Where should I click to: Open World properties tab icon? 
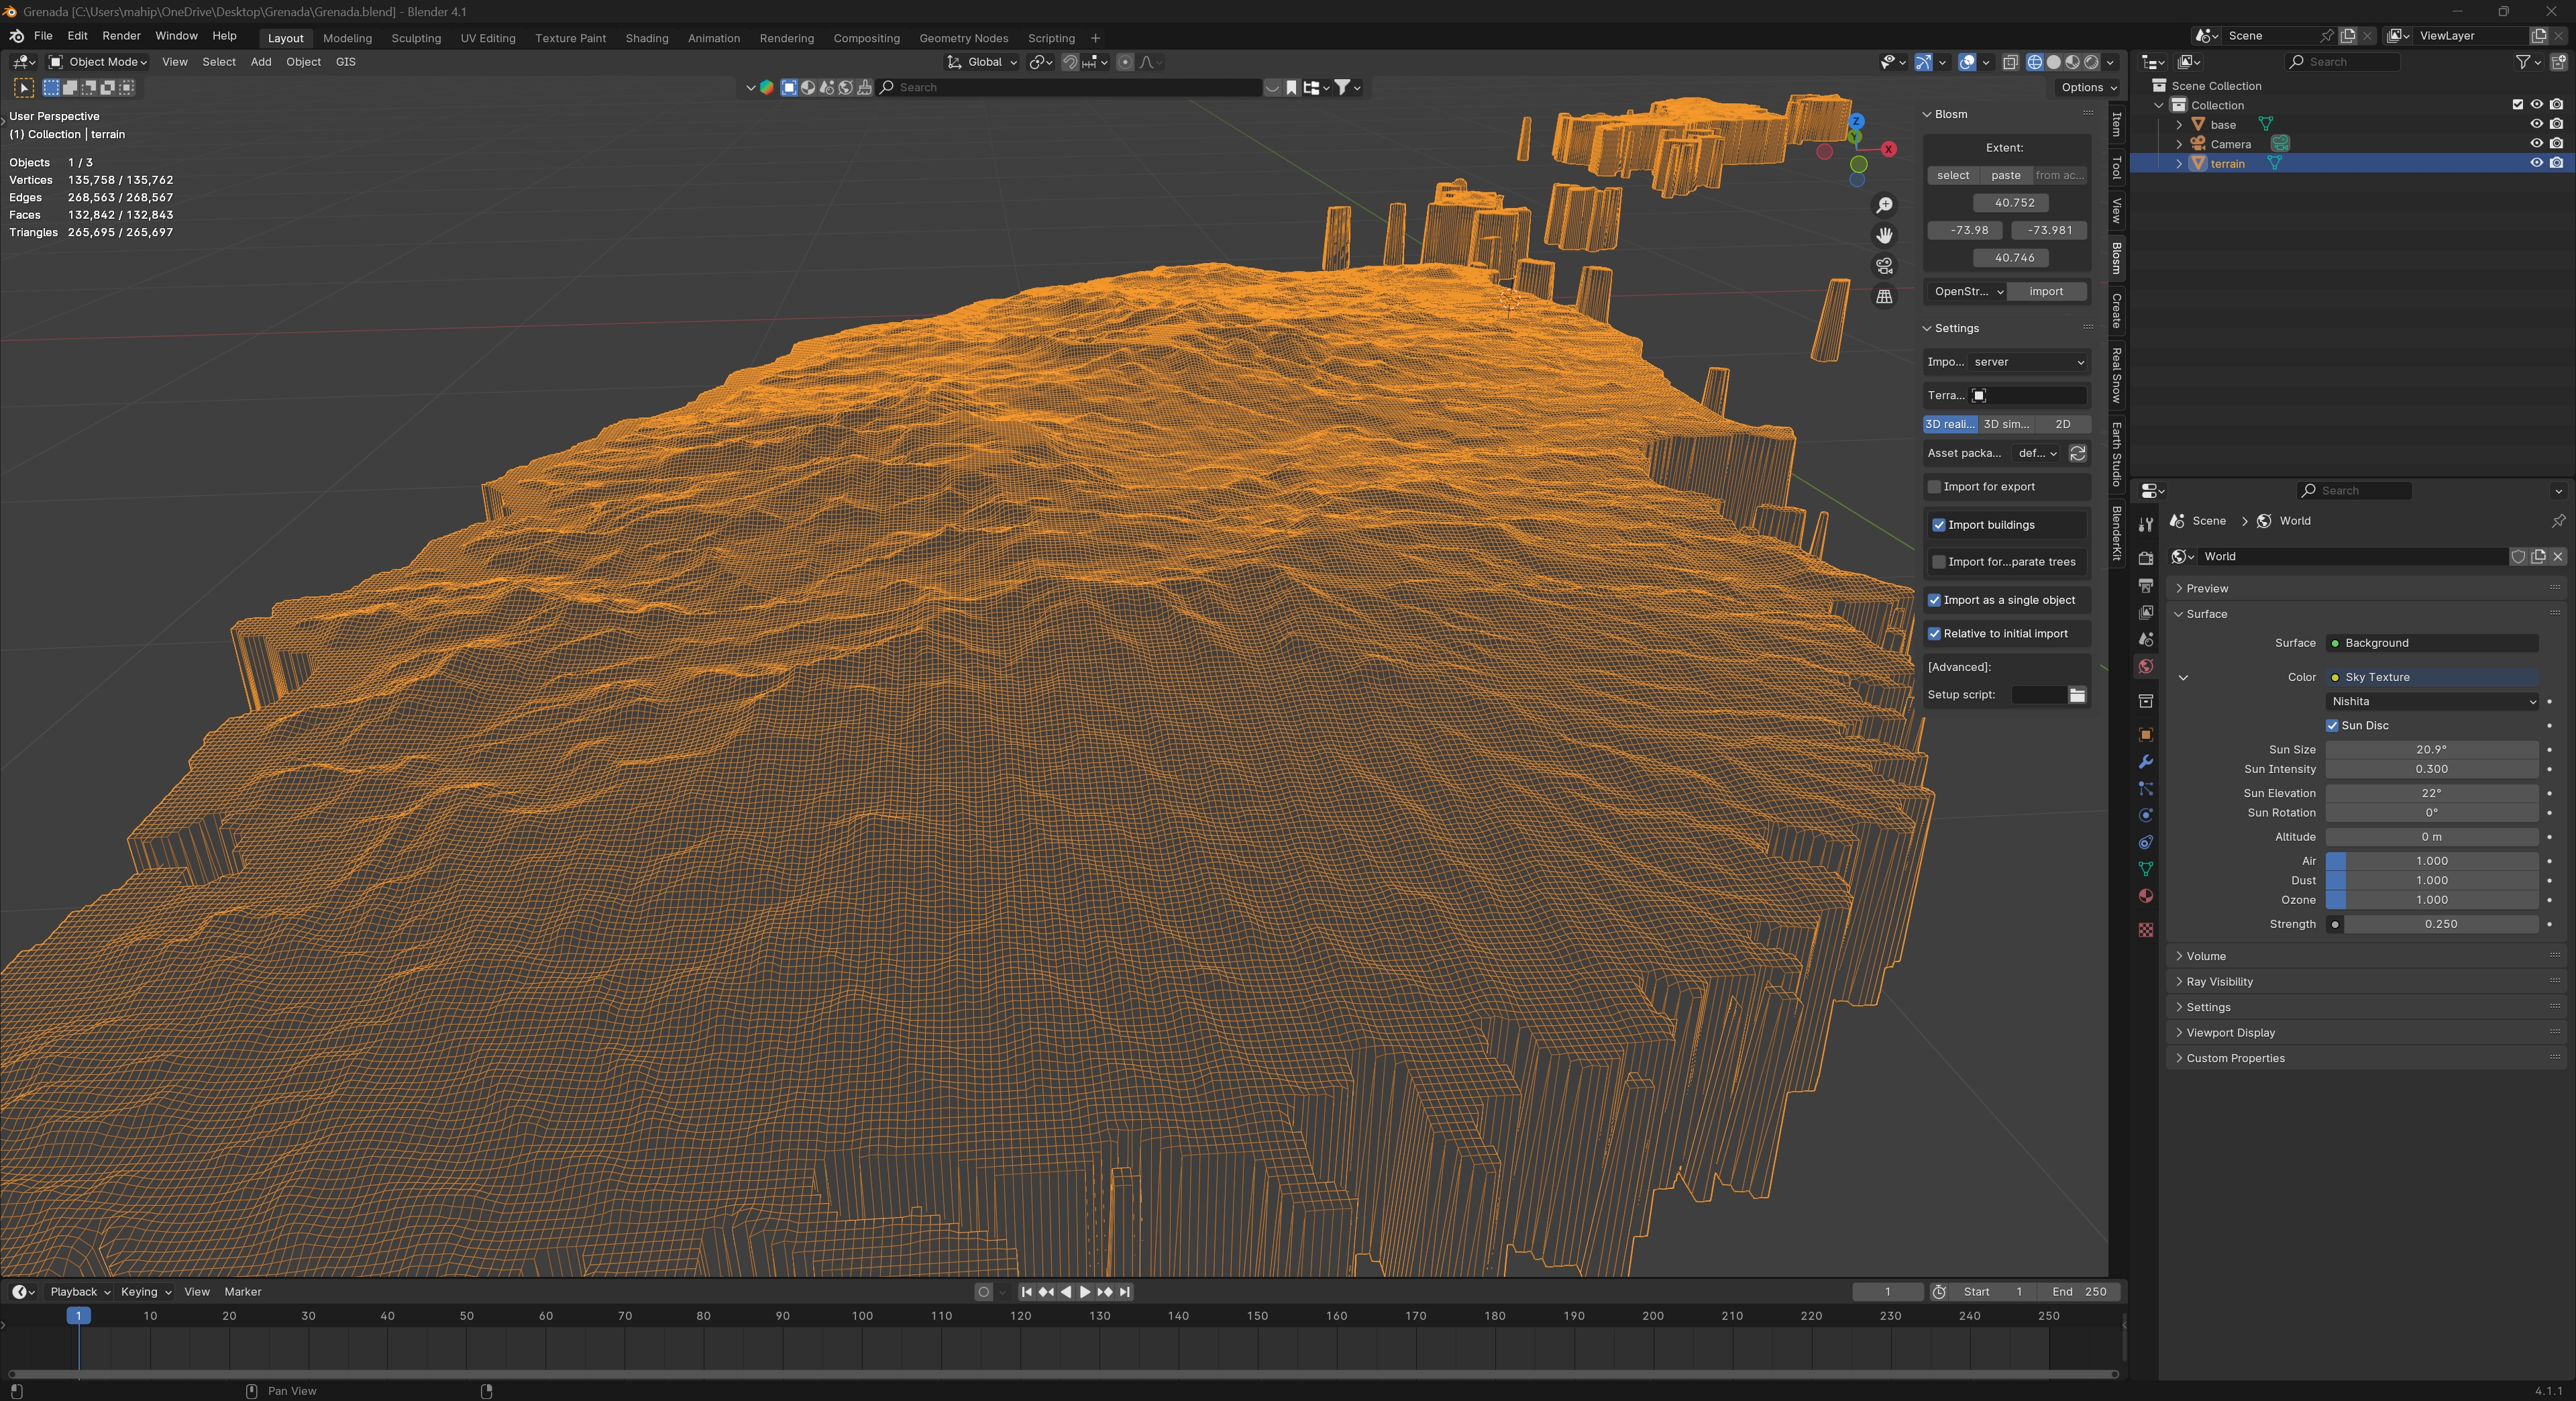(2145, 666)
